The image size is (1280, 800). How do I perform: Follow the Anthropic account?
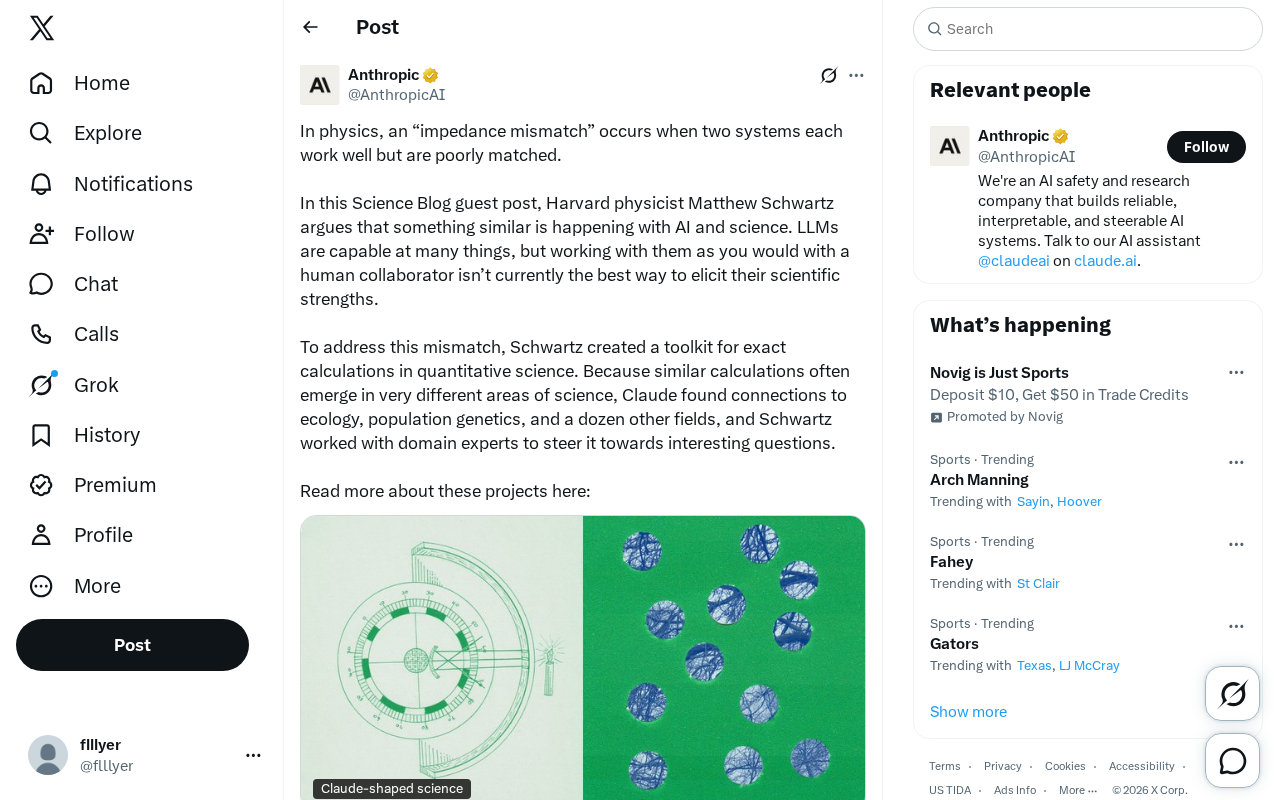coord(1206,147)
